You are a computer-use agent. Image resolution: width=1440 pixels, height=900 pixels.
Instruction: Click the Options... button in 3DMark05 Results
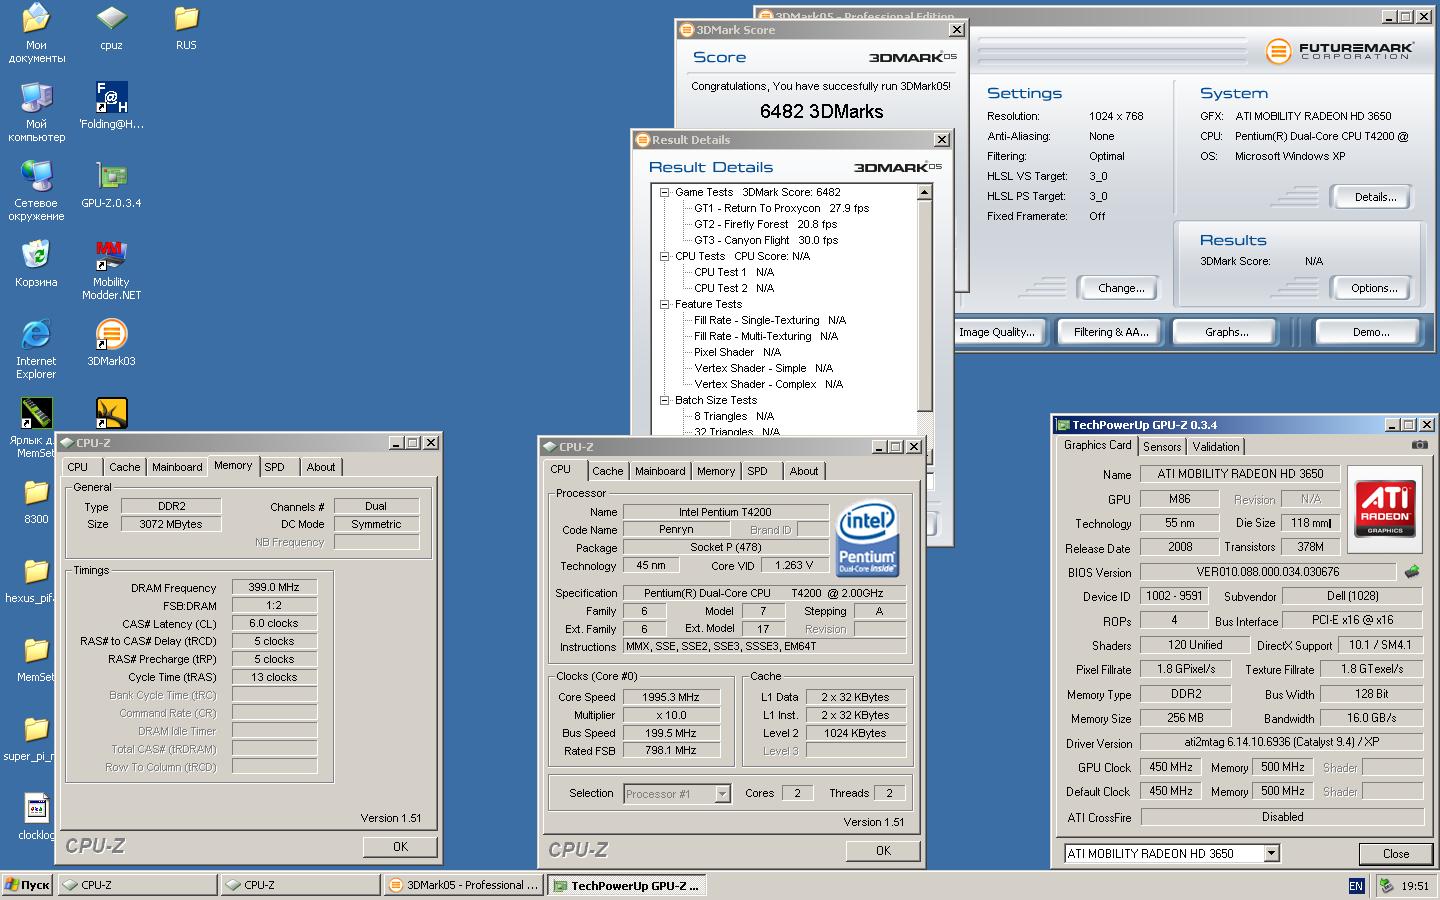pos(1374,288)
